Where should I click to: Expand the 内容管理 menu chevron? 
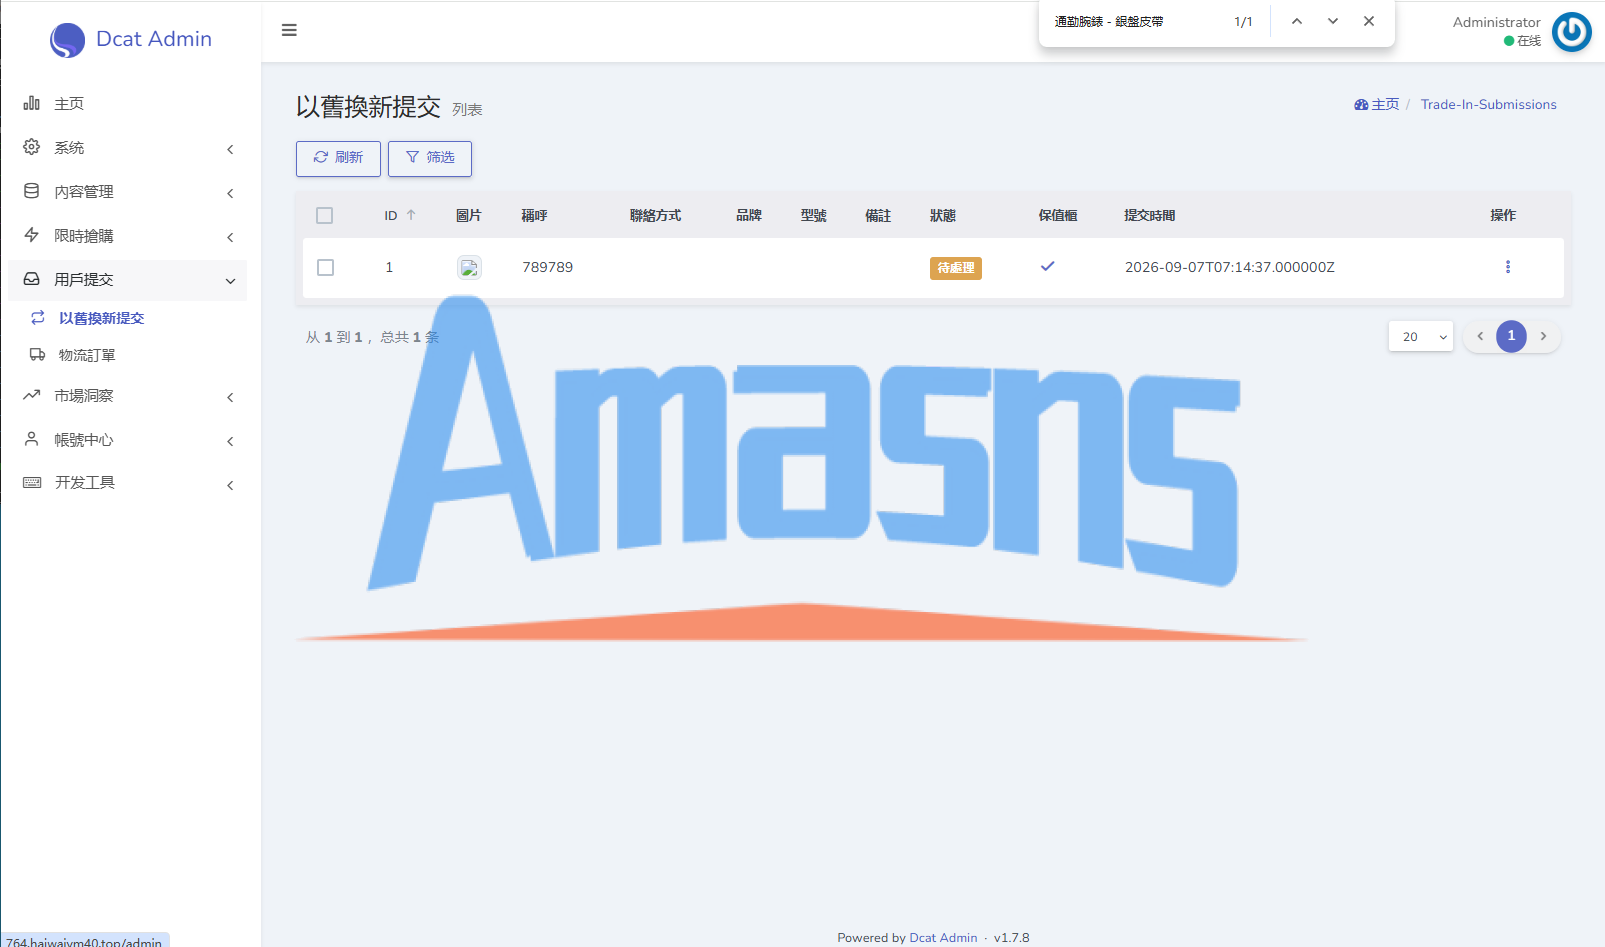click(230, 193)
